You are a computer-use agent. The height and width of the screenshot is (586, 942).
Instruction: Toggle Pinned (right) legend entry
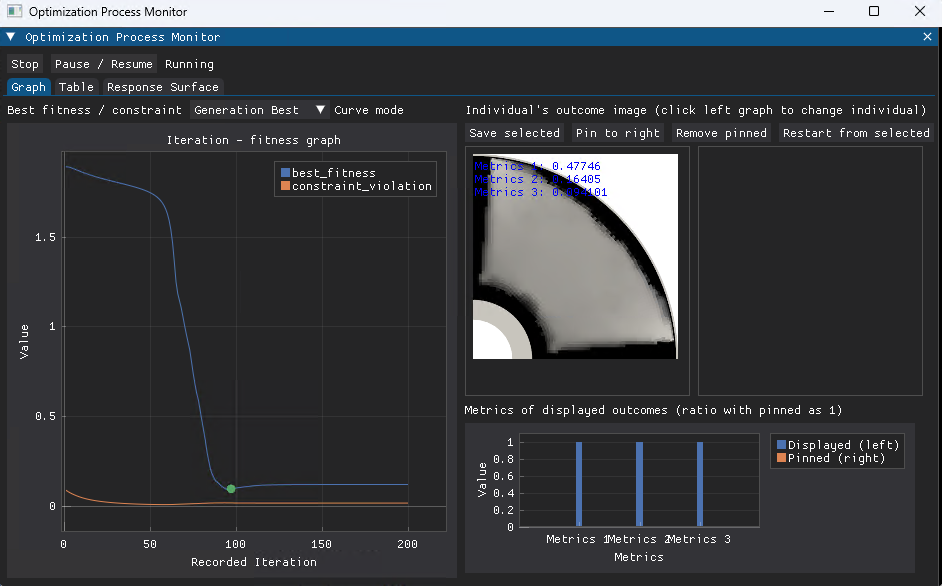pos(831,458)
